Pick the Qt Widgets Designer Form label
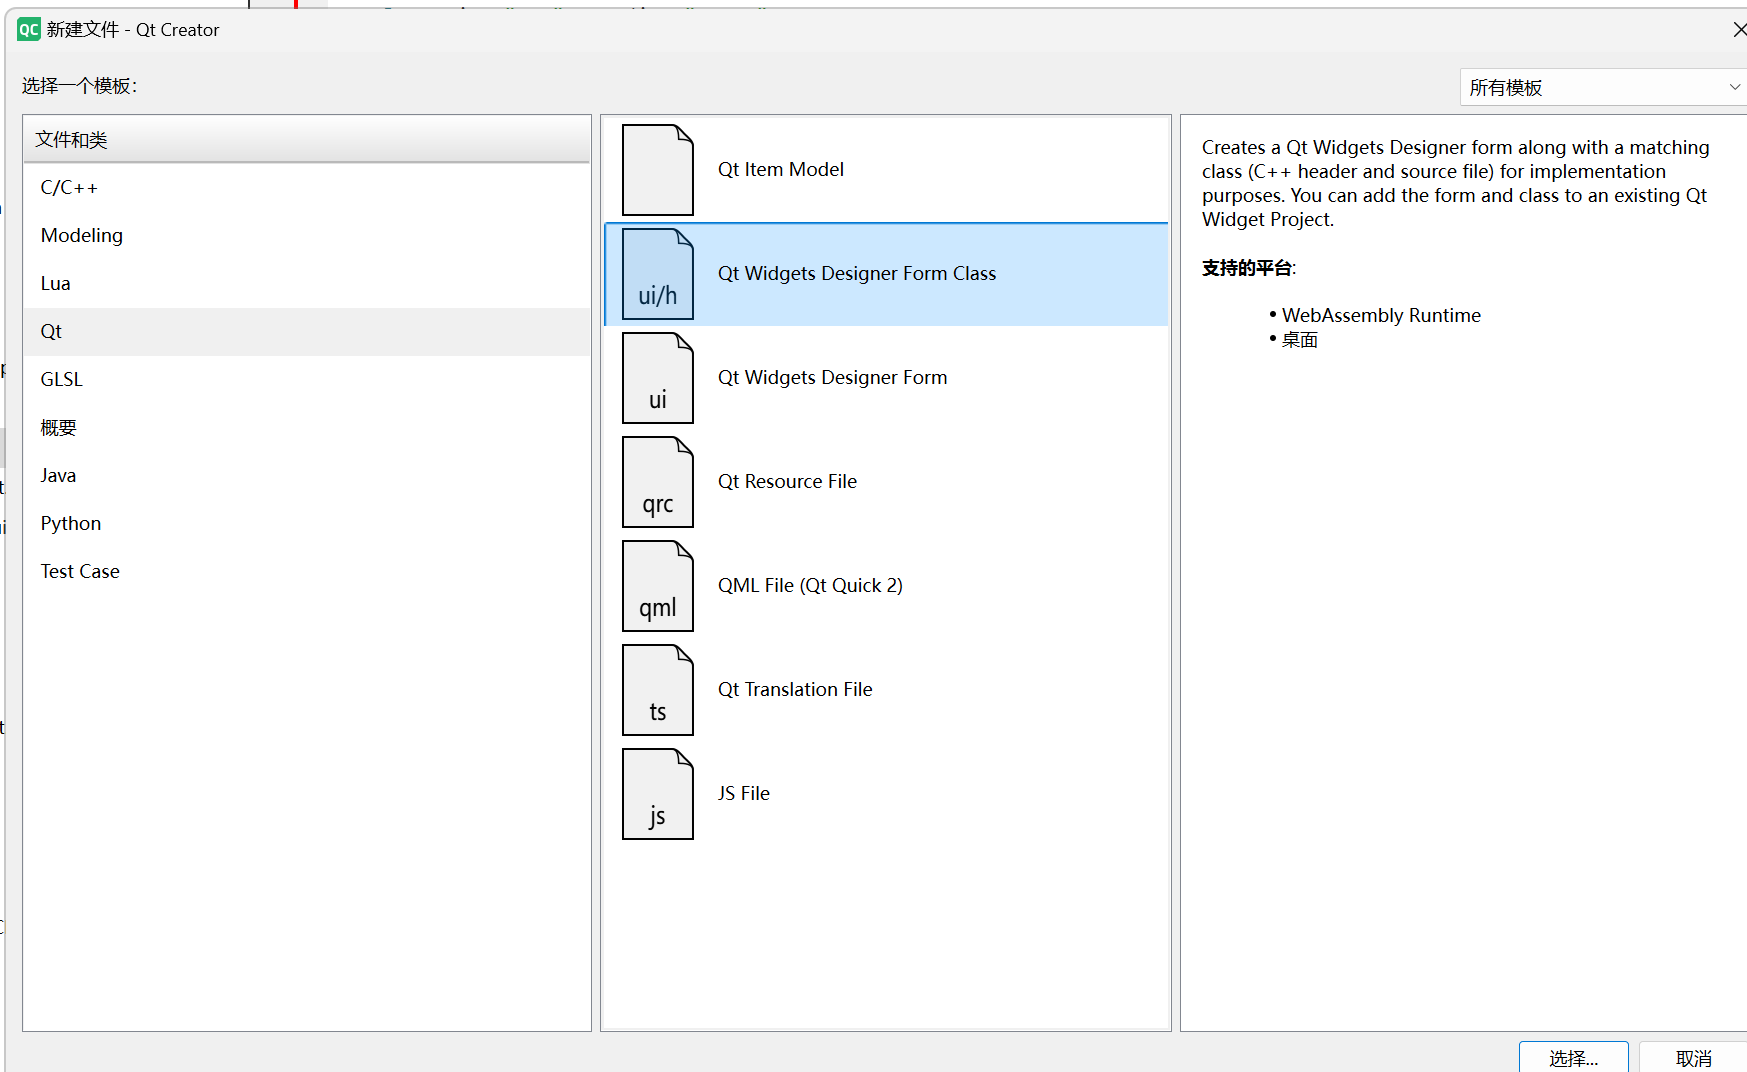This screenshot has width=1747, height=1072. pyautogui.click(x=832, y=378)
